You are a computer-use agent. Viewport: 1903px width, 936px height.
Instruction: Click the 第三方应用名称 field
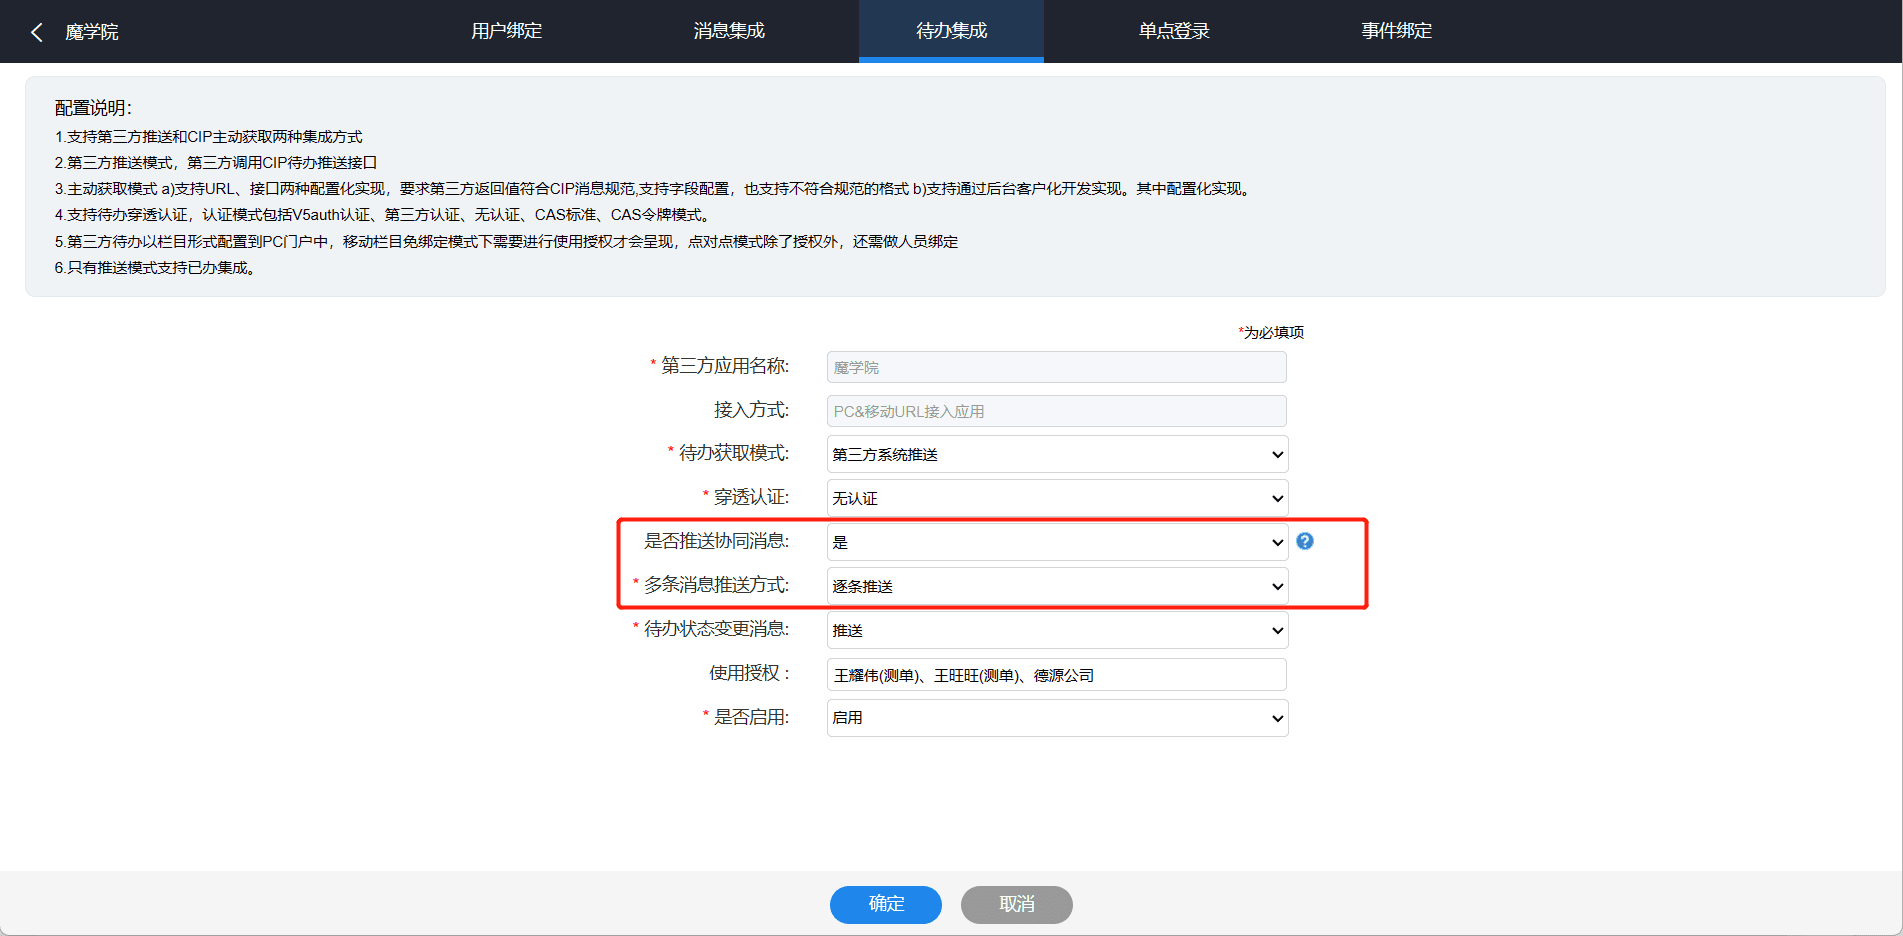(x=1057, y=367)
